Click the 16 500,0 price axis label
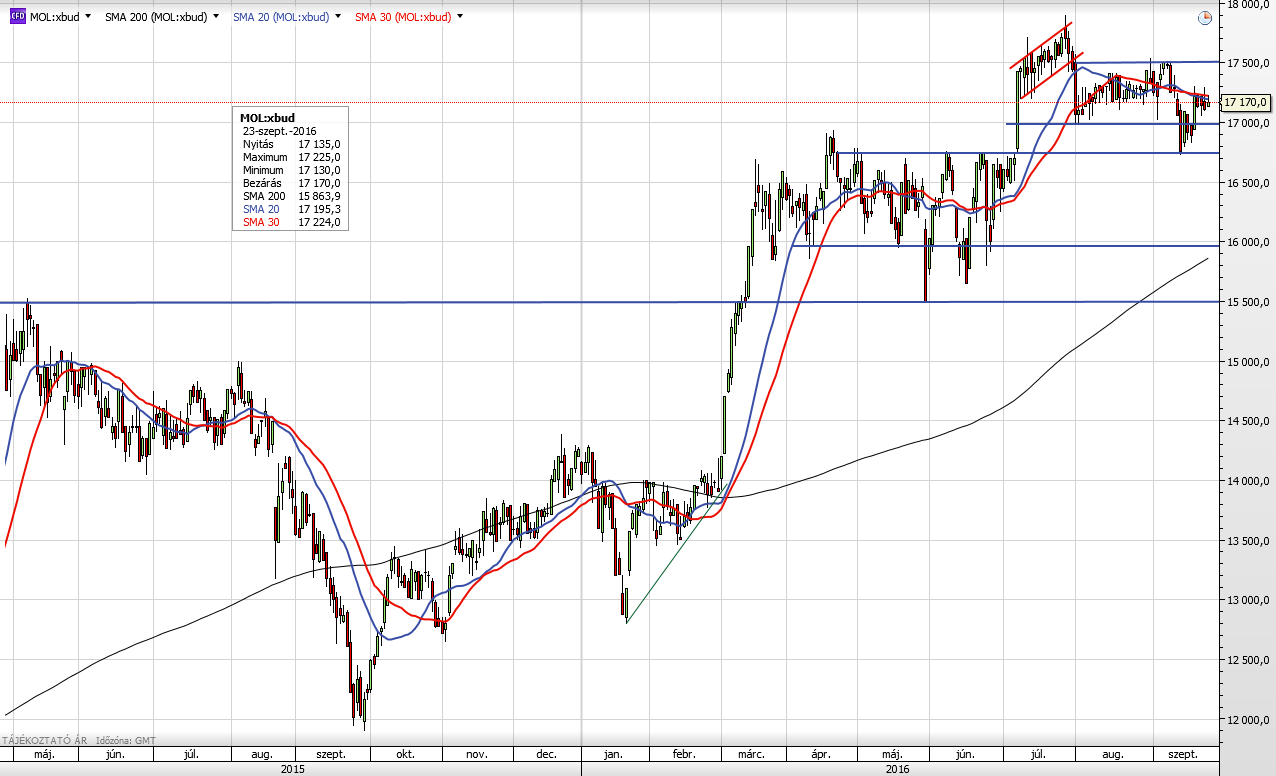1276x776 pixels. point(1249,183)
